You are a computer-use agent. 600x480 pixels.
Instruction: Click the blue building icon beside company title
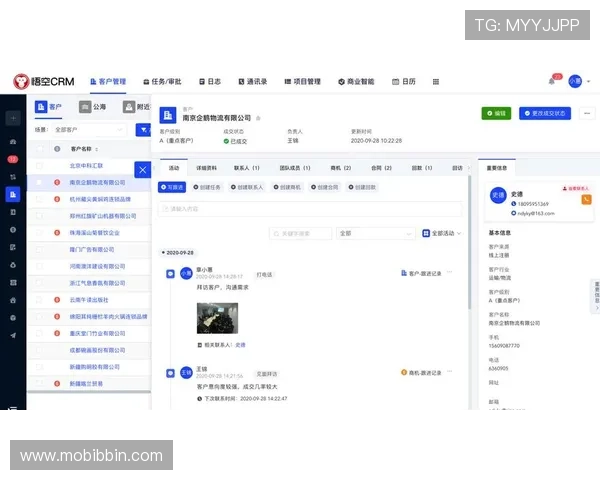(168, 115)
